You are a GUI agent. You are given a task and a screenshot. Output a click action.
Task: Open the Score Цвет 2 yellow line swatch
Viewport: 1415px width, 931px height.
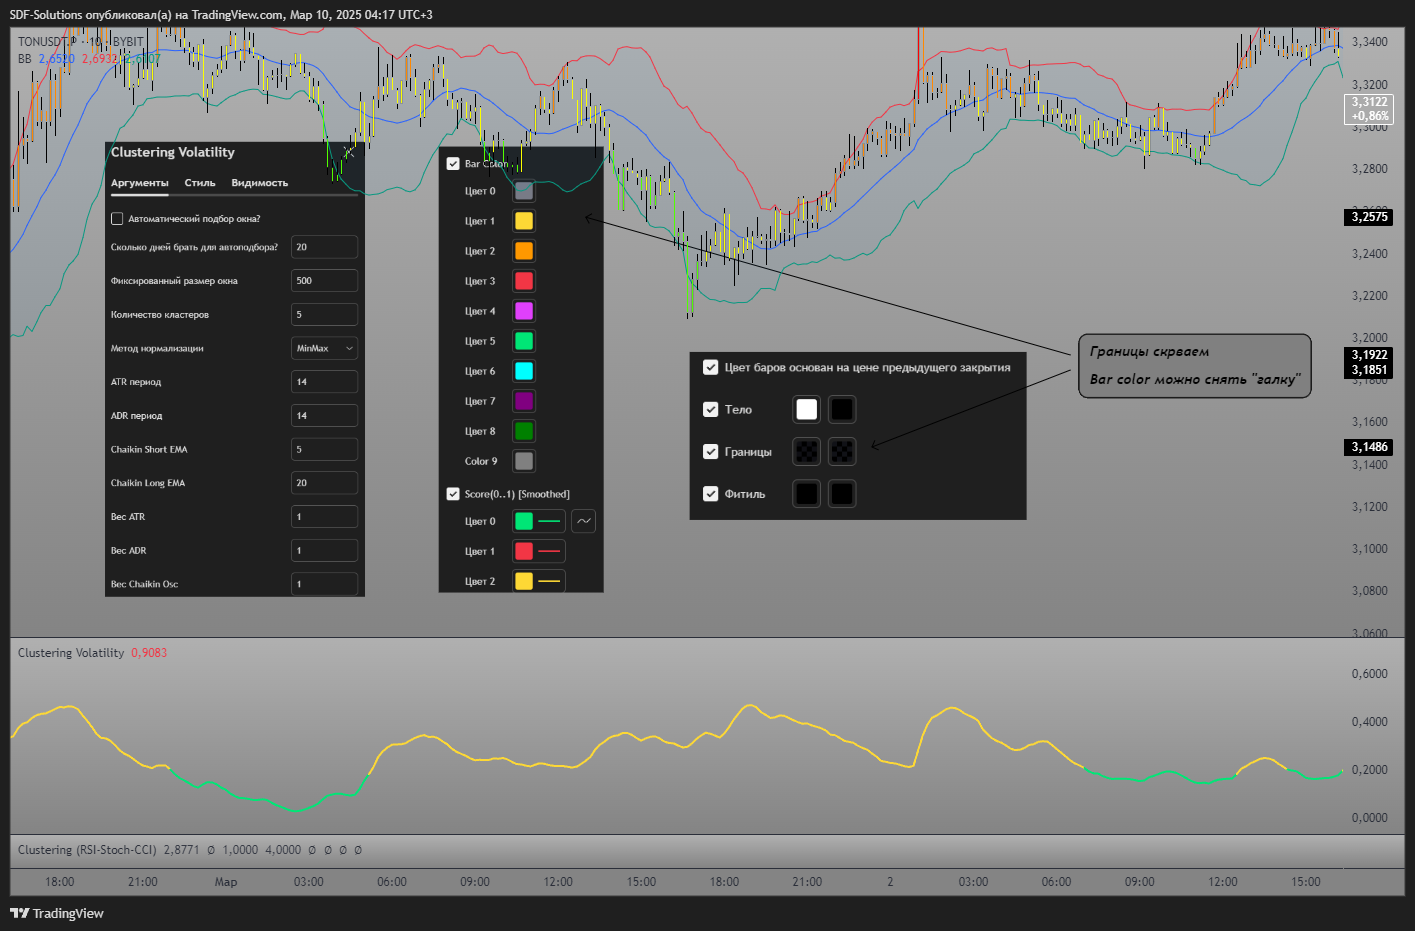tap(538, 581)
